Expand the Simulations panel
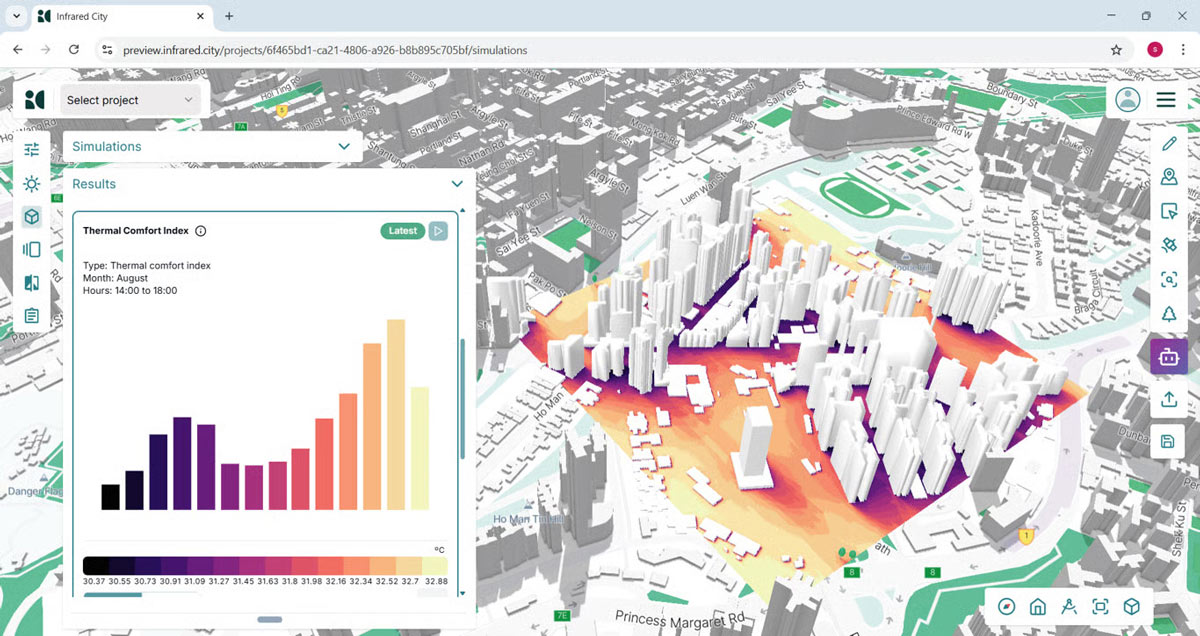 click(212, 146)
